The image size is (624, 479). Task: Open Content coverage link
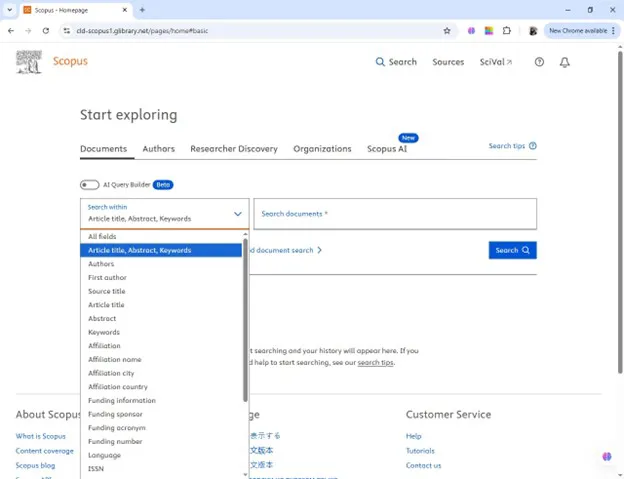pyautogui.click(x=45, y=451)
